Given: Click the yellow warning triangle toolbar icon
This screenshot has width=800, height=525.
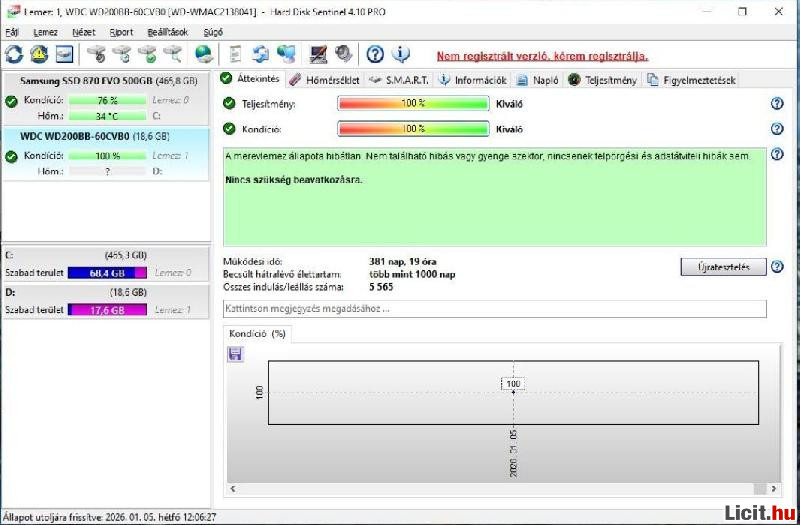Looking at the screenshot, I should click(x=39, y=54).
